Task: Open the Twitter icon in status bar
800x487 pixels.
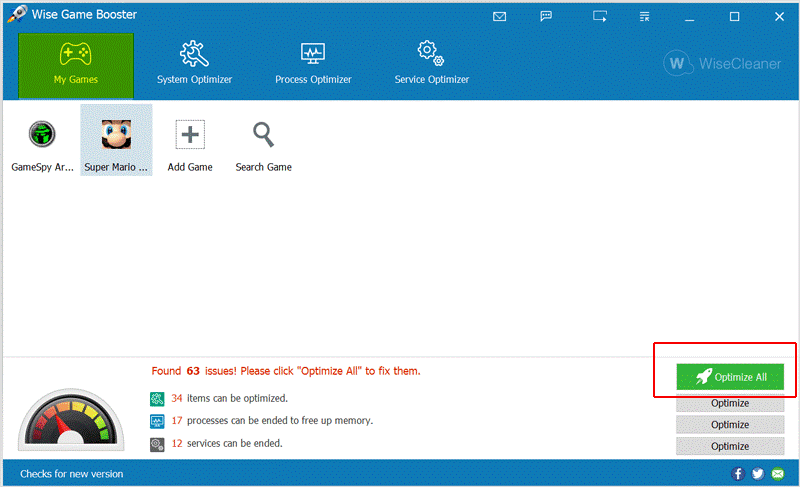Action: pos(758,474)
